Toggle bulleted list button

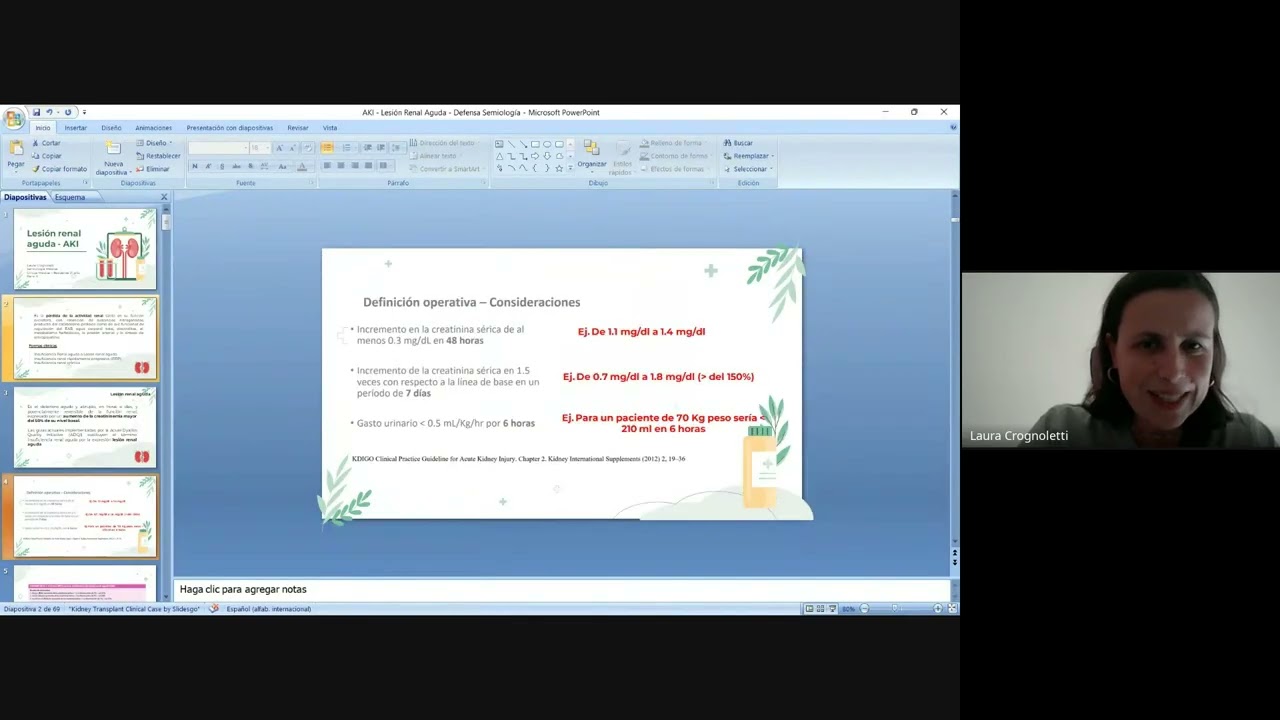click(326, 148)
